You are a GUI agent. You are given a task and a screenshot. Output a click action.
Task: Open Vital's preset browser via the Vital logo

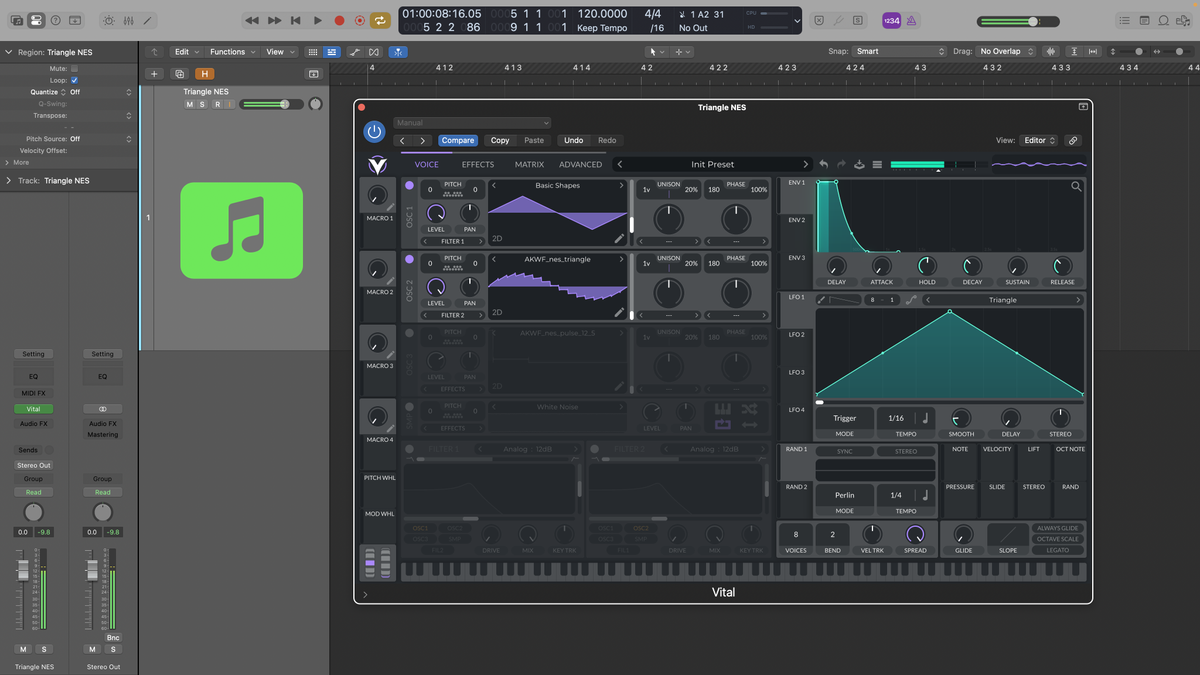tap(377, 163)
